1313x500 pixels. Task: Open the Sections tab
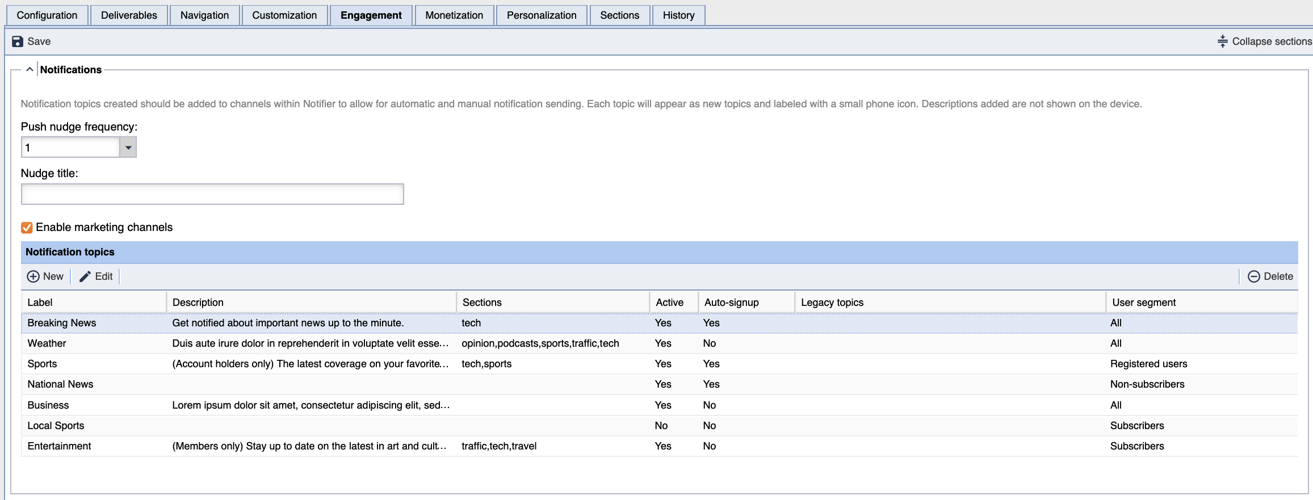point(620,15)
